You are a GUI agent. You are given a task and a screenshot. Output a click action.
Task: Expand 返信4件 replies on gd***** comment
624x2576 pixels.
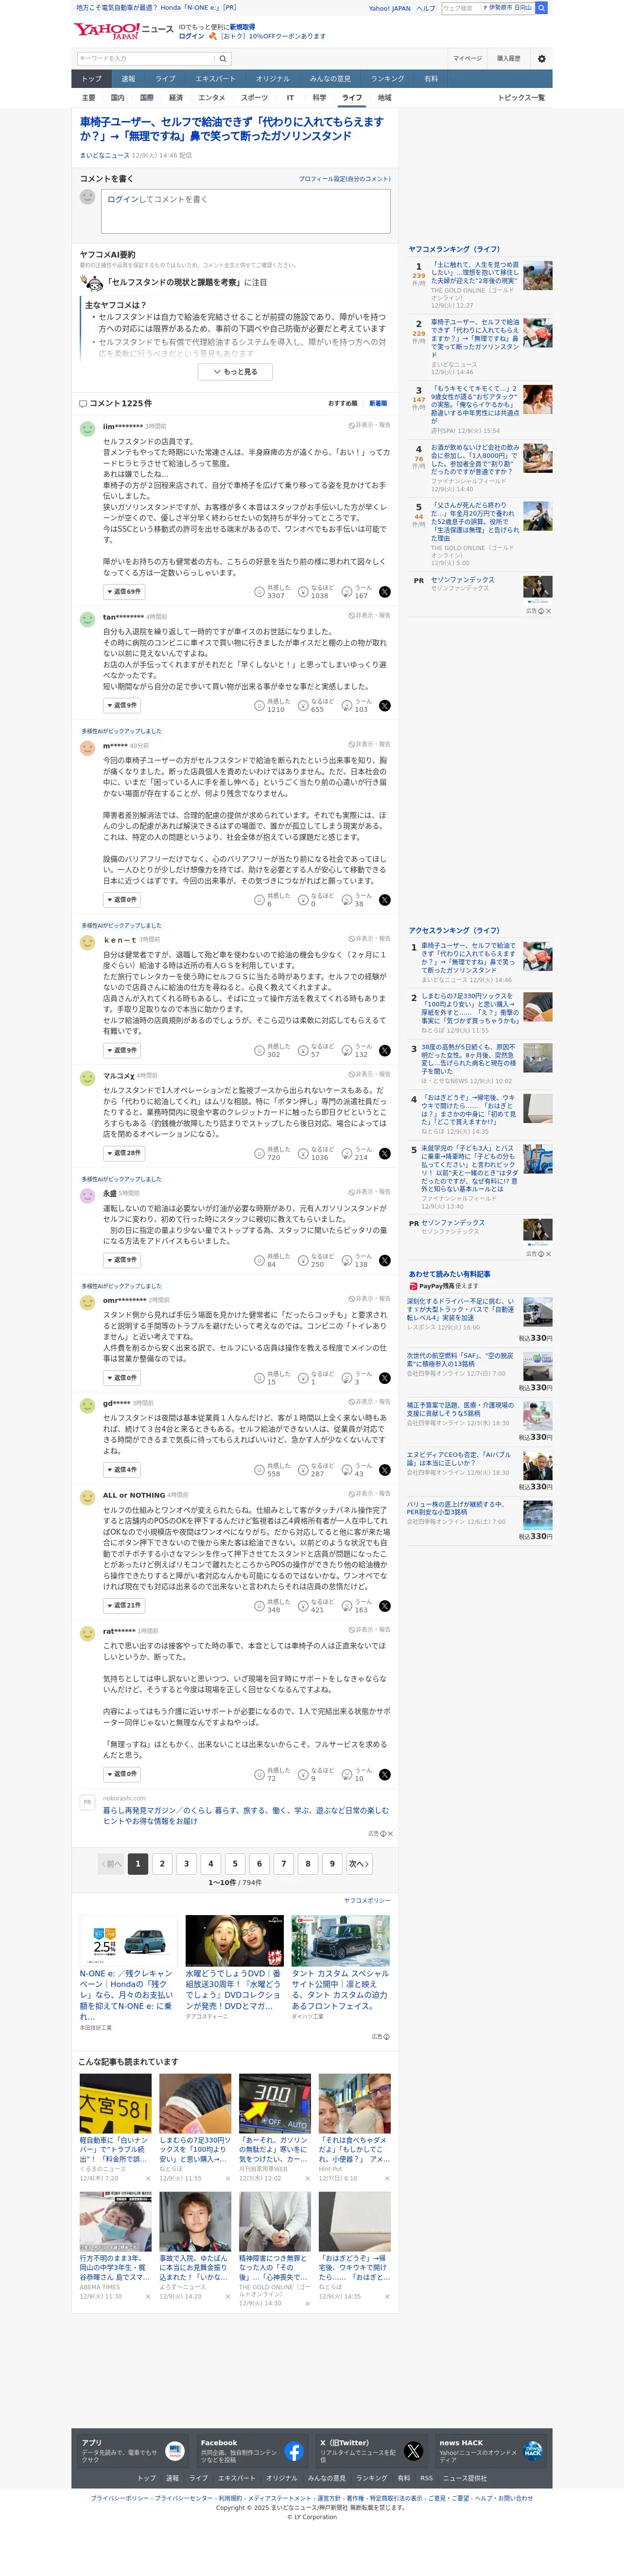(122, 1470)
